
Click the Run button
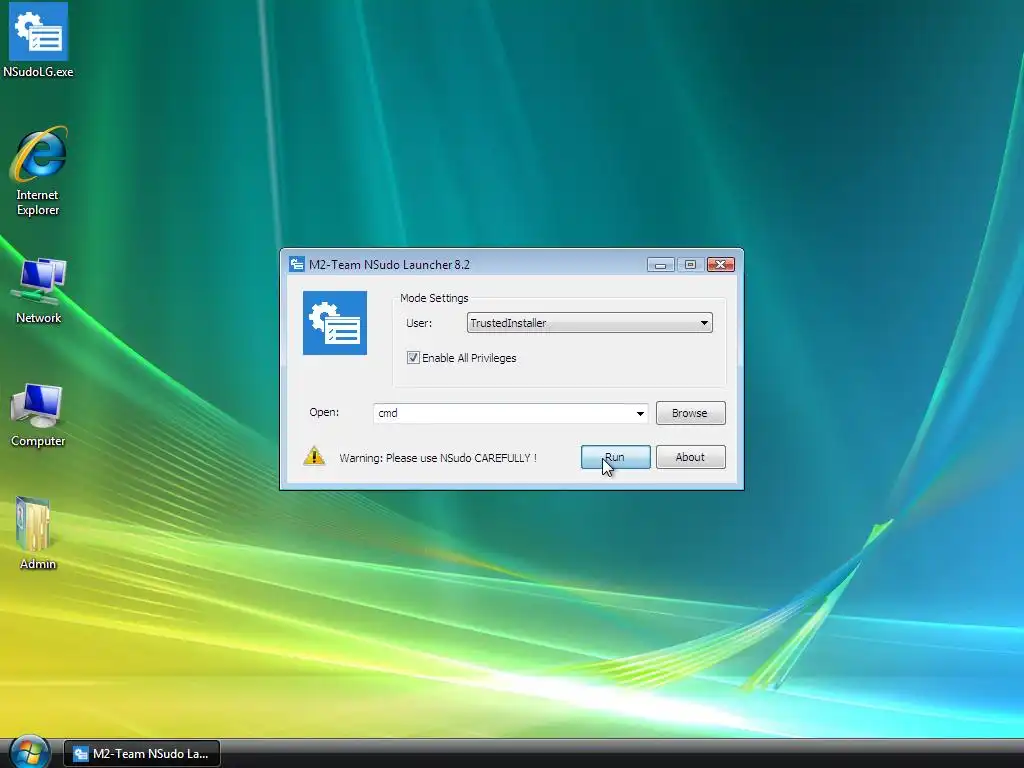[615, 457]
